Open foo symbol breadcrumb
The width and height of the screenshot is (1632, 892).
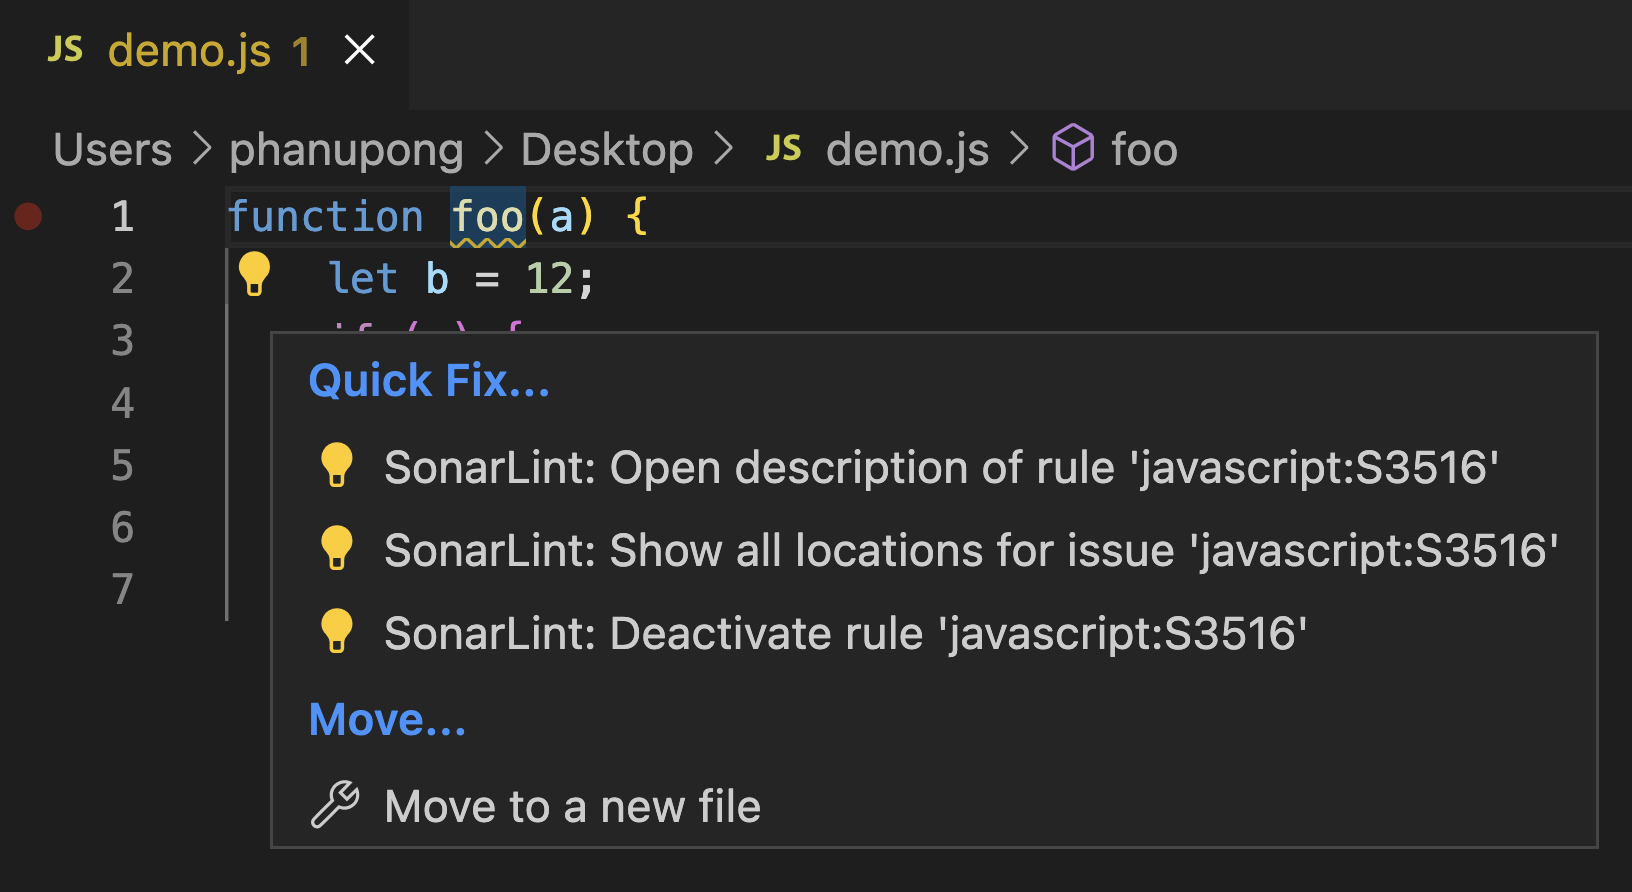tap(1144, 150)
